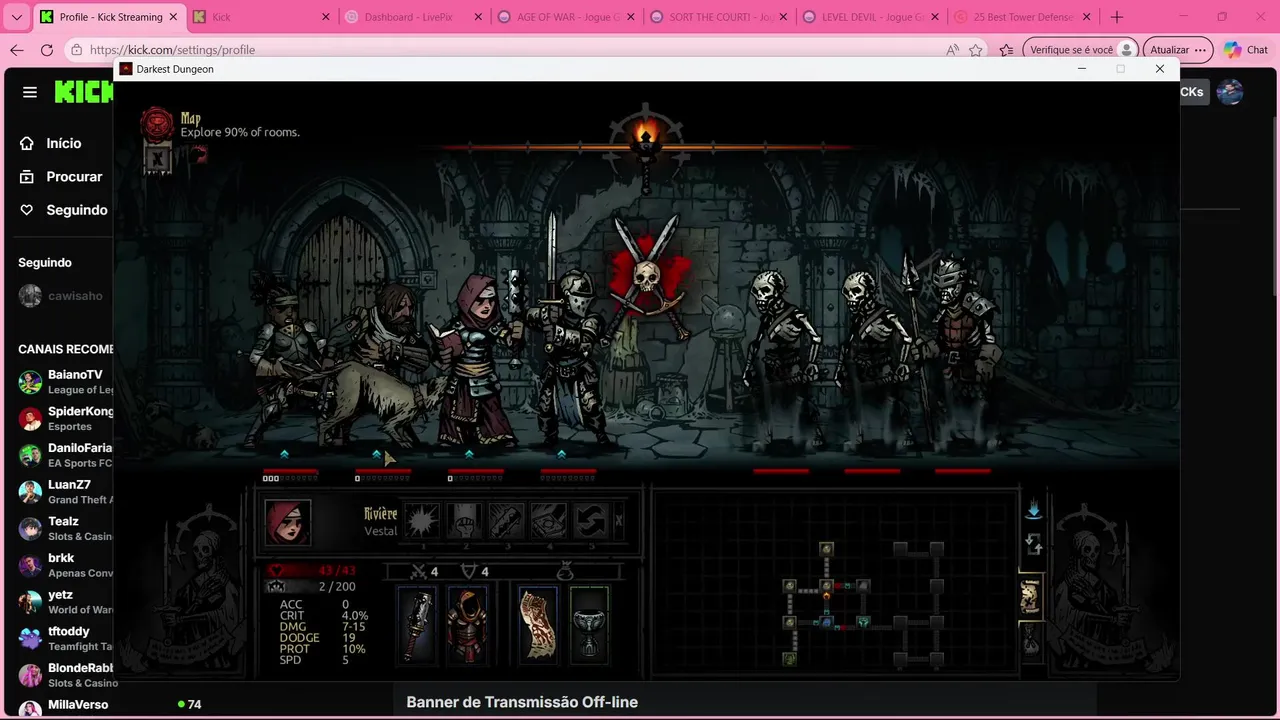Open new browser tab with plus button
Viewport: 1280px width, 720px height.
(x=1117, y=17)
